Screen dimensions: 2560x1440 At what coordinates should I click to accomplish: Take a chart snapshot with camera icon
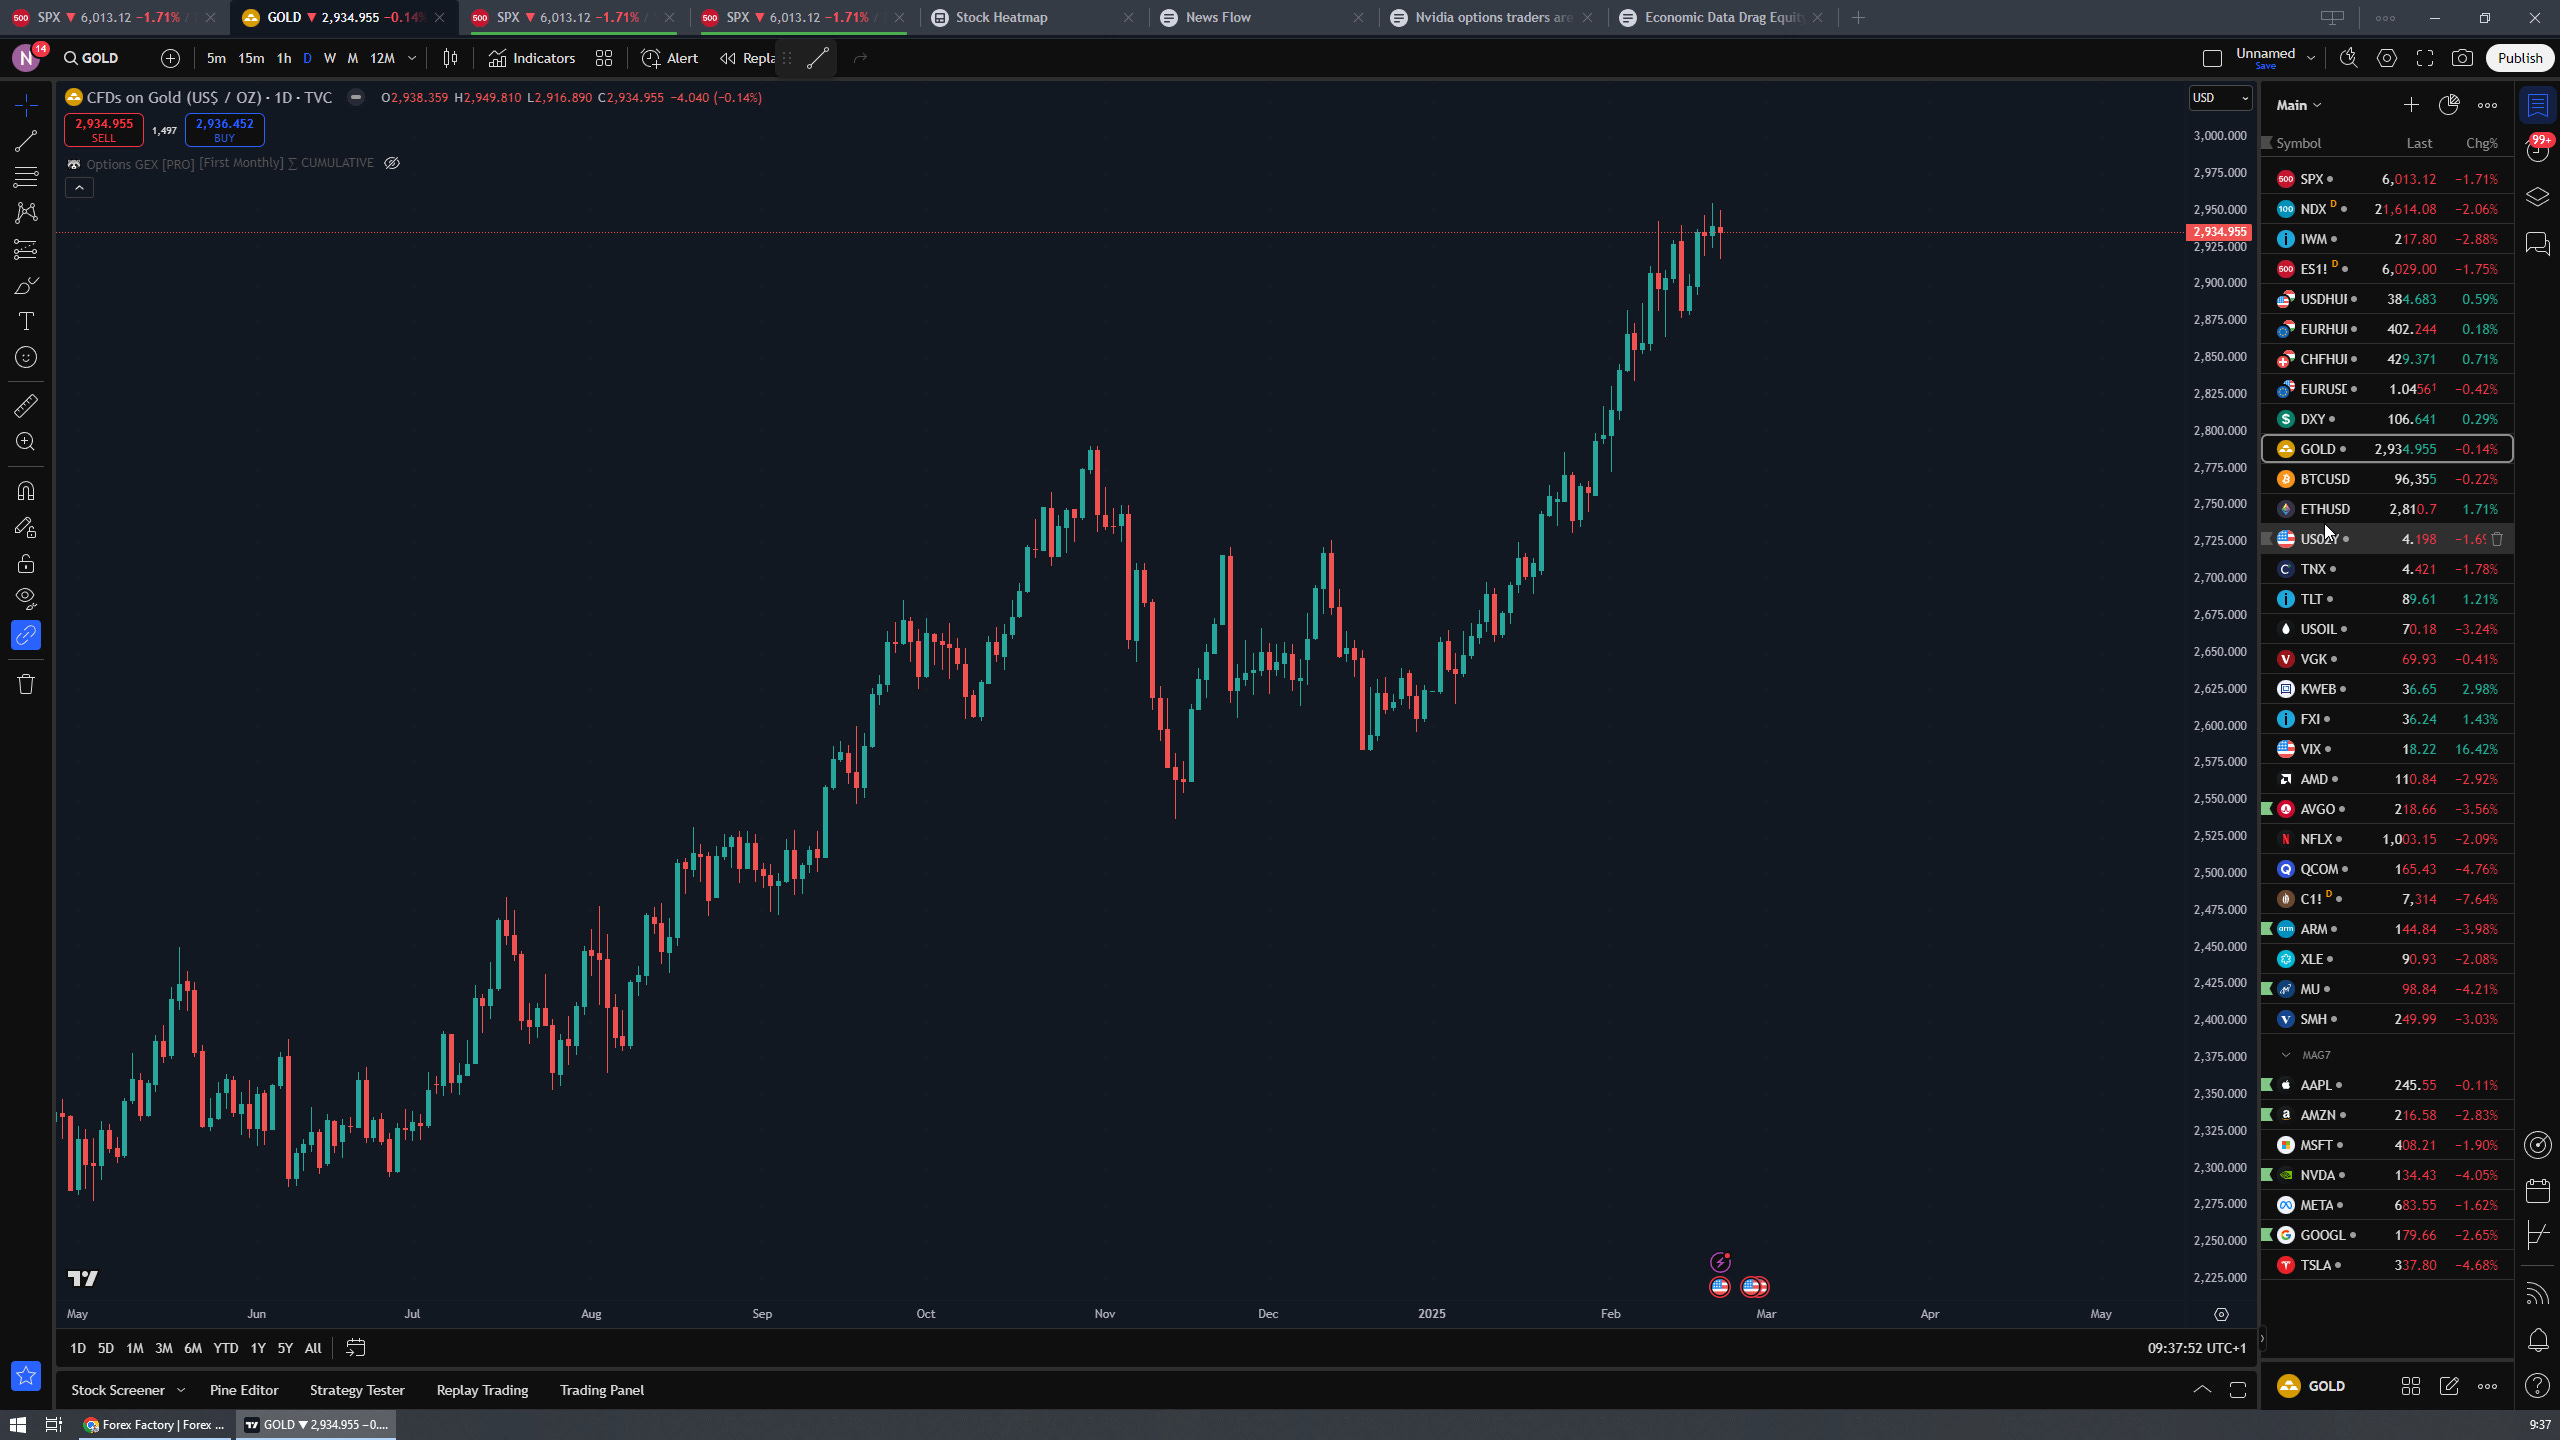coord(2462,58)
